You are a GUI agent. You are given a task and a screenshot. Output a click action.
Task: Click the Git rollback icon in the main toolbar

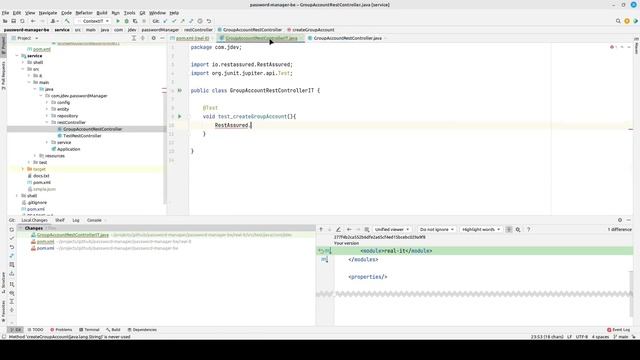pos(209,21)
